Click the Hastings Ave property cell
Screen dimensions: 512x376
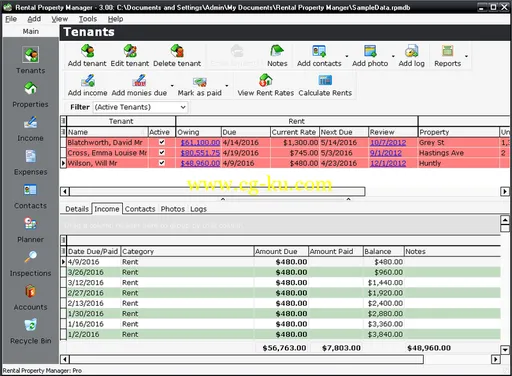[458, 153]
